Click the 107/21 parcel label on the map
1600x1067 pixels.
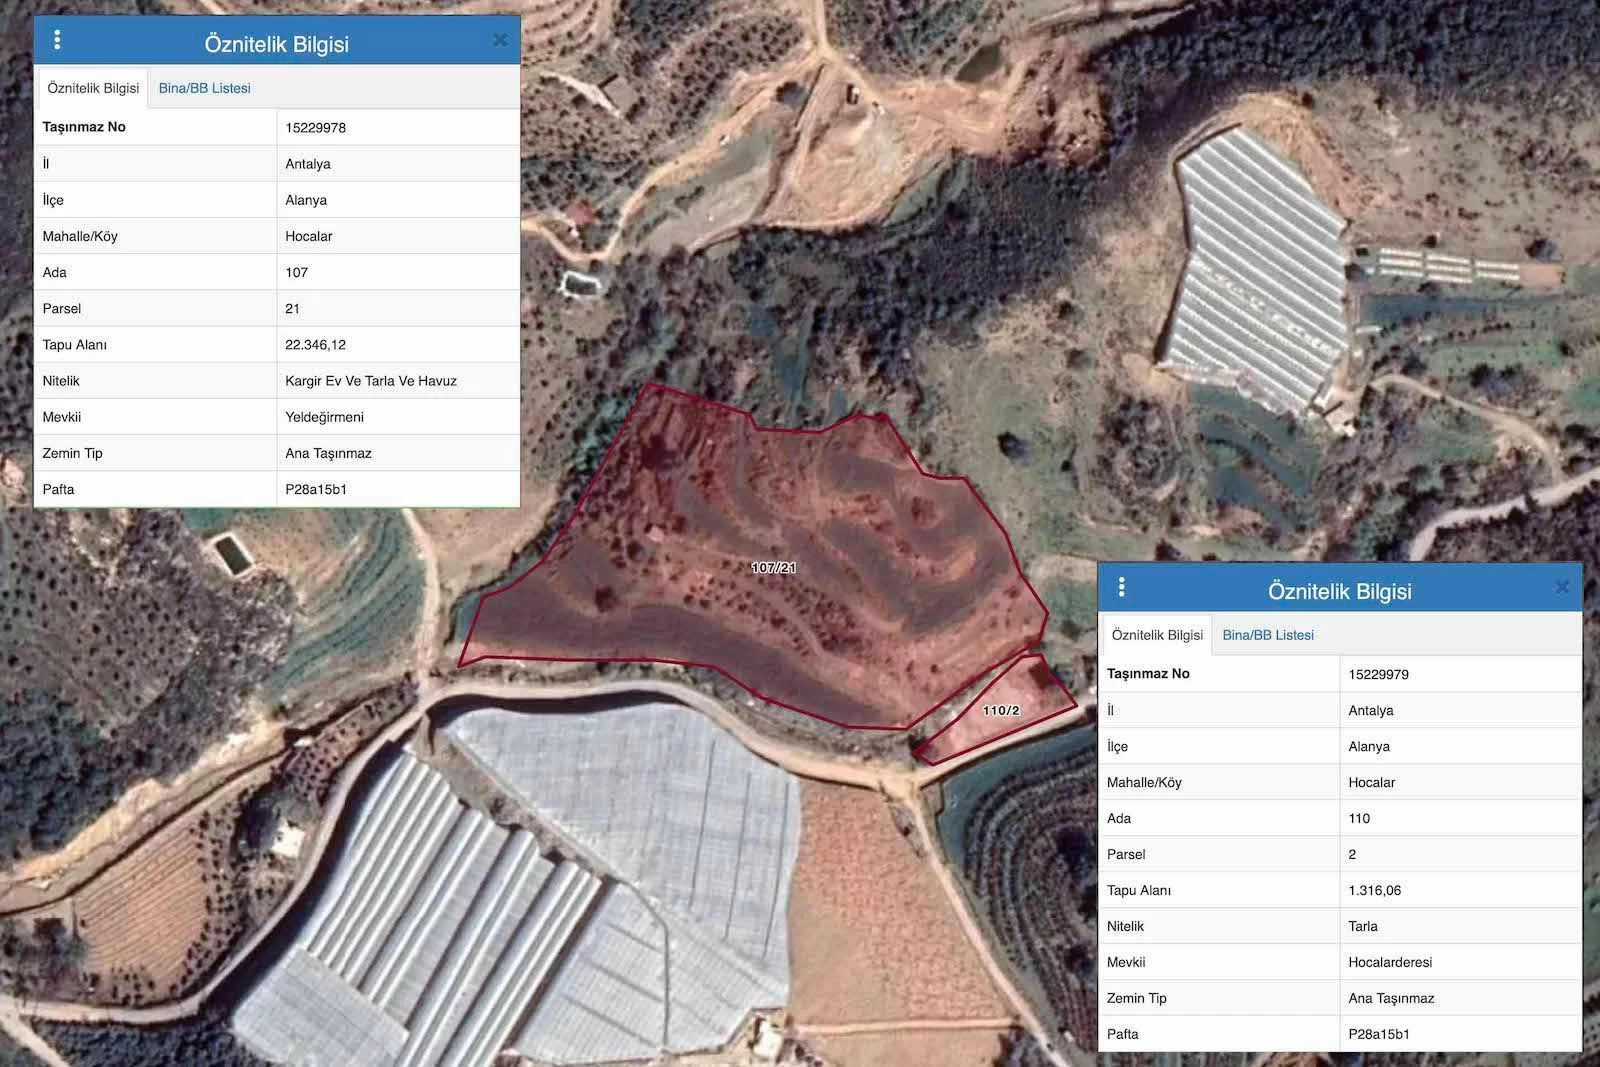click(774, 568)
